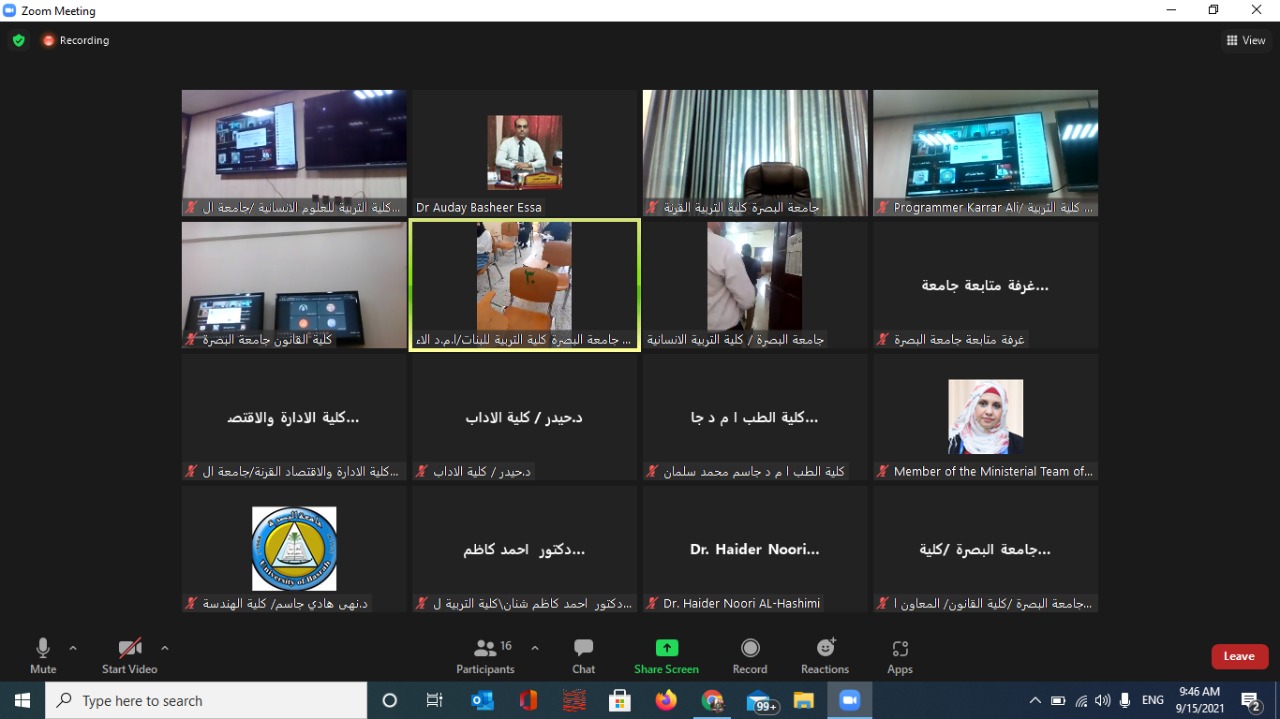
Task: Expand video options arrow beside Start Video
Action: (x=165, y=648)
